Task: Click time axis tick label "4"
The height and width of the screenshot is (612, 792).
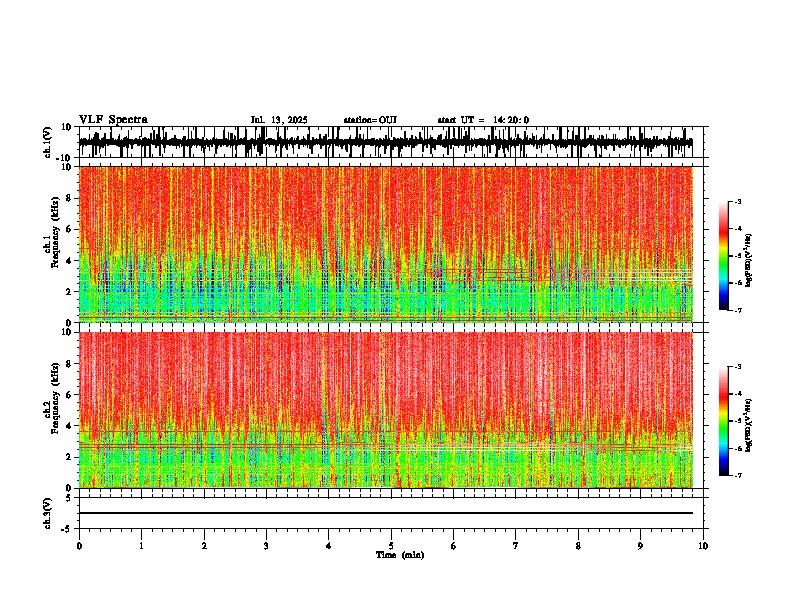Action: tap(329, 546)
